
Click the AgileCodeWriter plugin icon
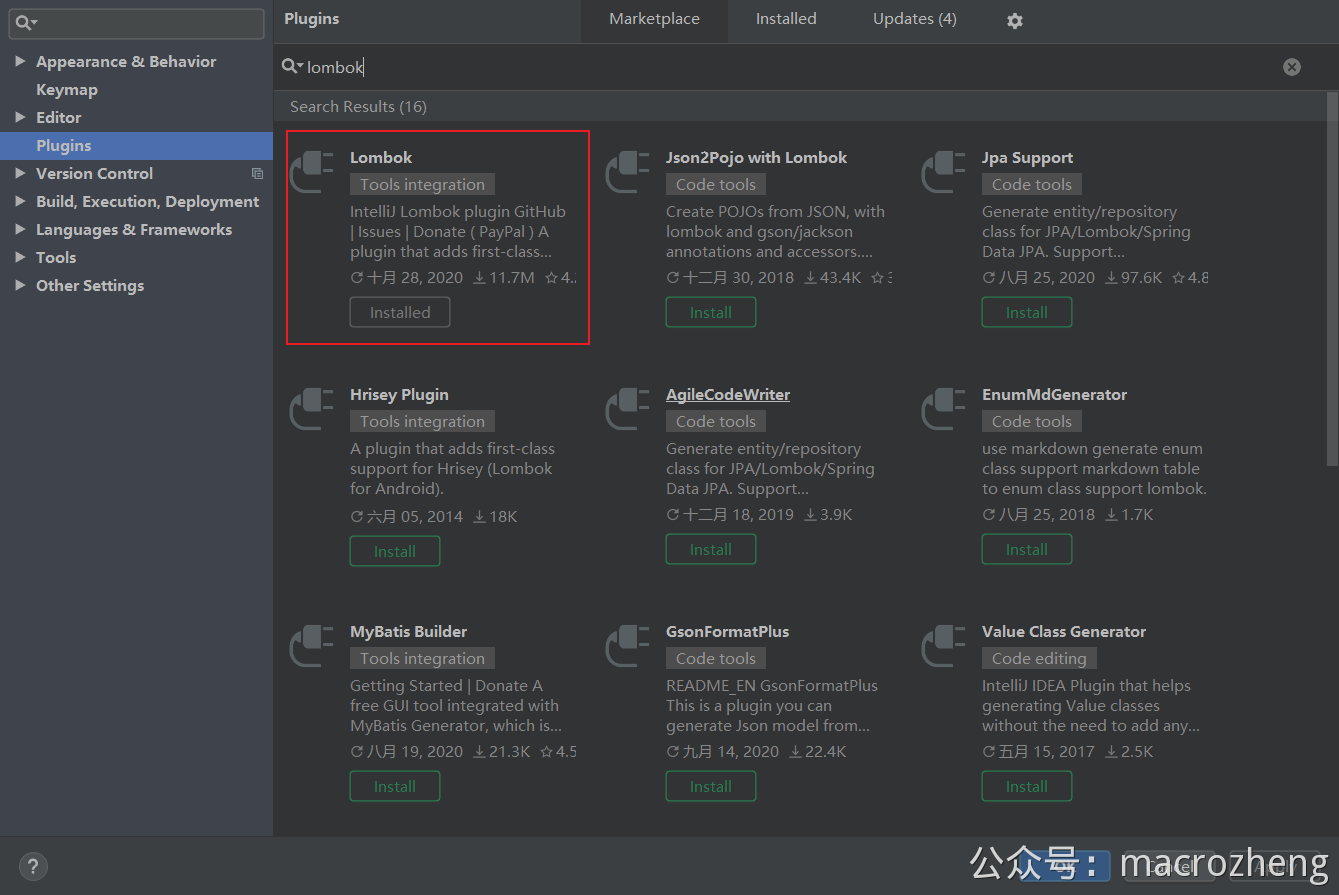pyautogui.click(x=627, y=408)
